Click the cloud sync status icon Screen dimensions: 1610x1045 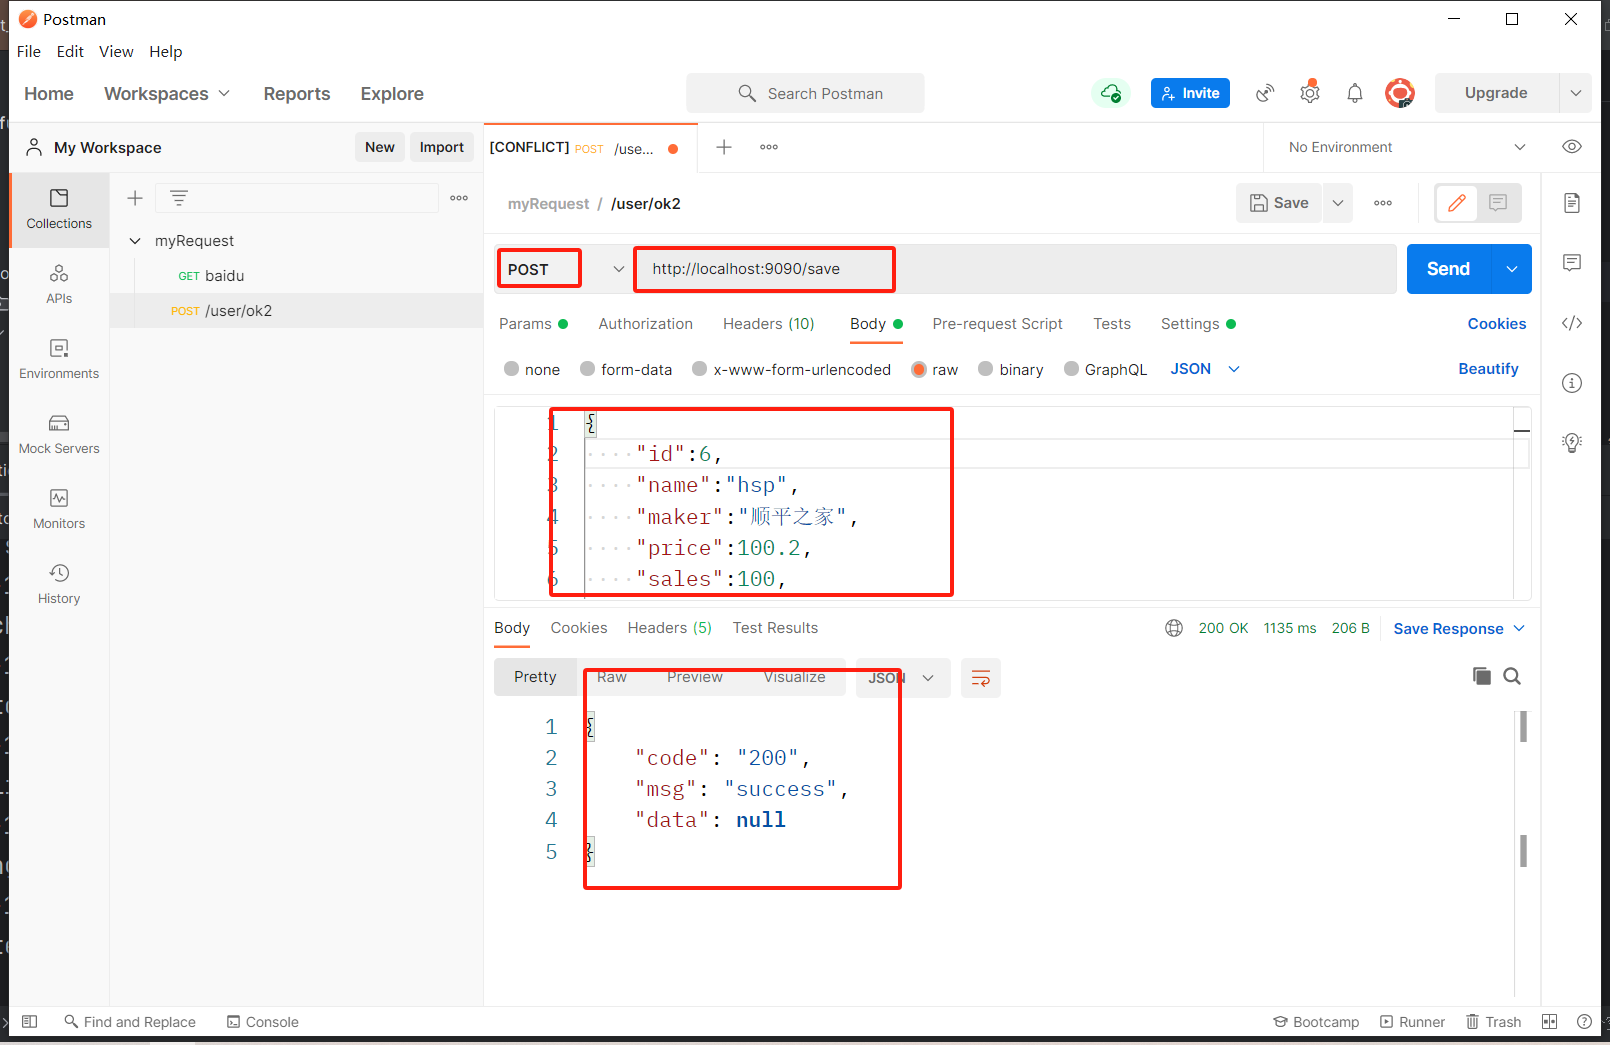pyautogui.click(x=1111, y=93)
